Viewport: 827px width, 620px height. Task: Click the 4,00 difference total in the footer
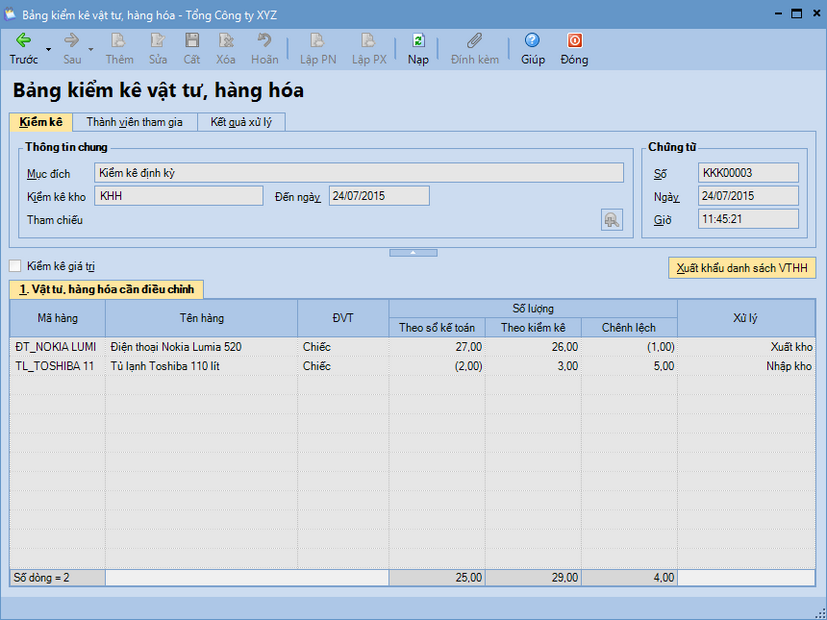pyautogui.click(x=629, y=577)
